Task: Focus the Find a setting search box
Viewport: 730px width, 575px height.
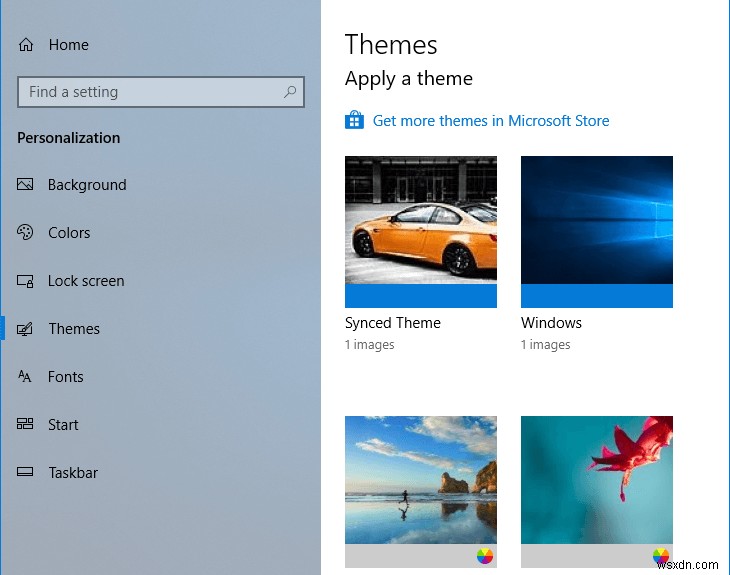Action: click(161, 92)
